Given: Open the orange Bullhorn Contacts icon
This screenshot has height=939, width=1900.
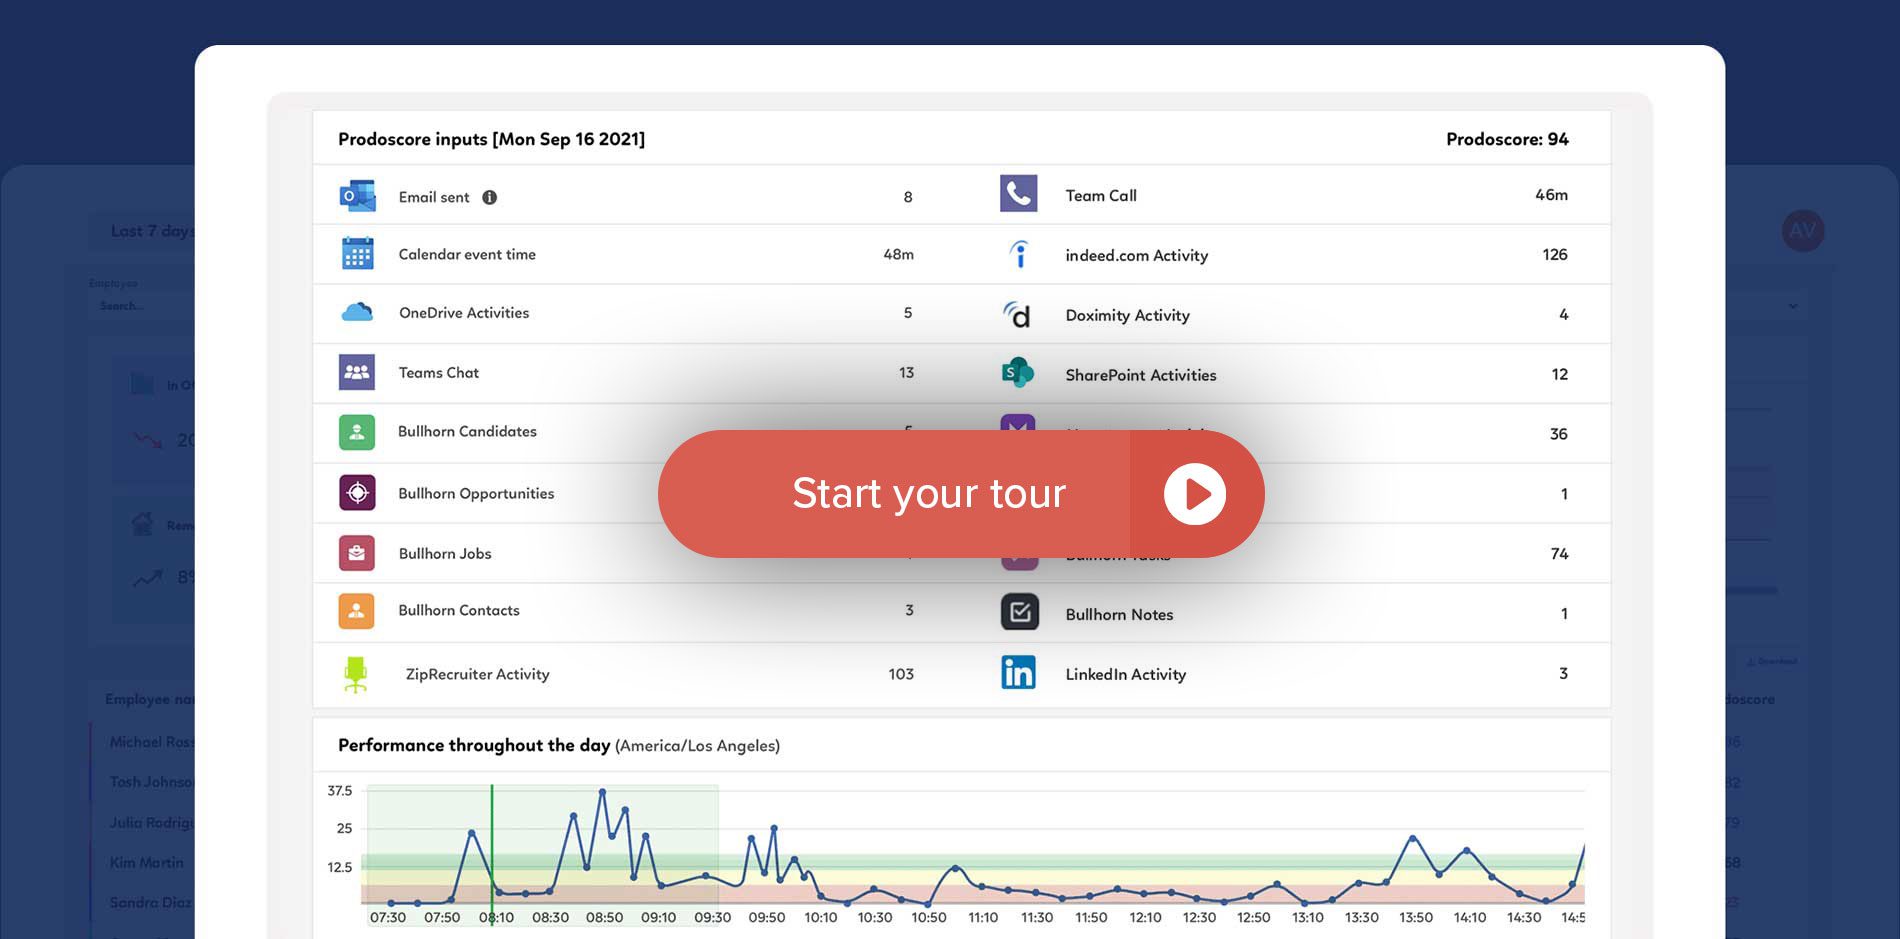Looking at the screenshot, I should point(357,611).
